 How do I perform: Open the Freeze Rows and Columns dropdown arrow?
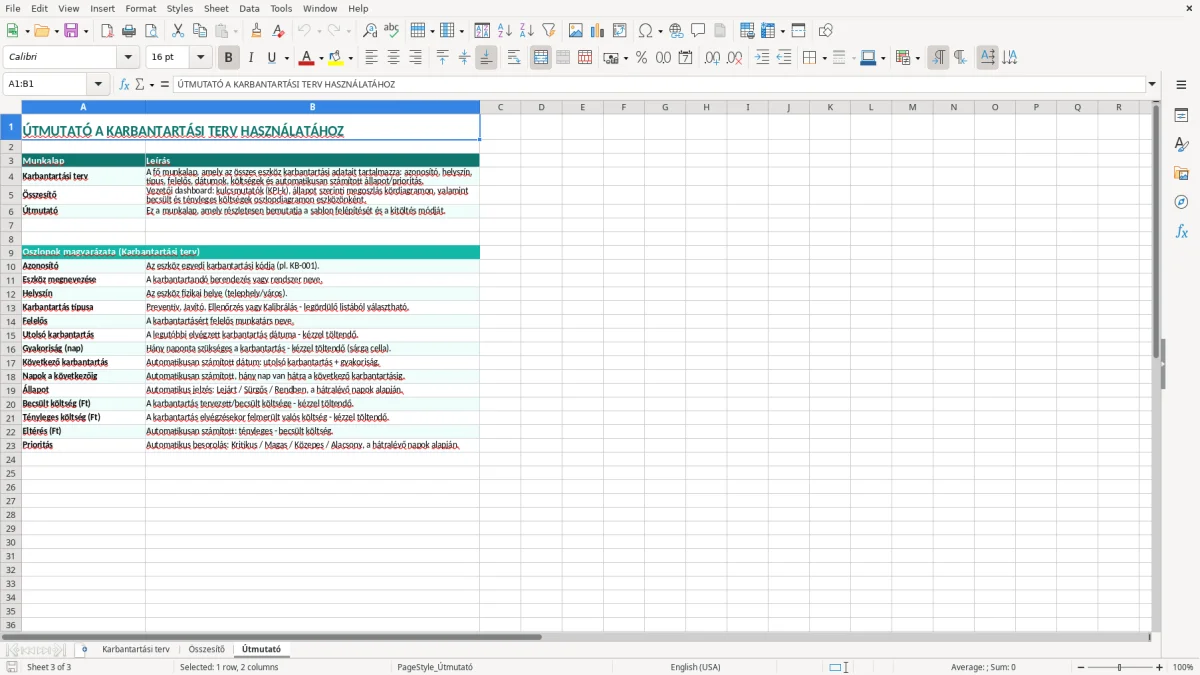click(782, 31)
